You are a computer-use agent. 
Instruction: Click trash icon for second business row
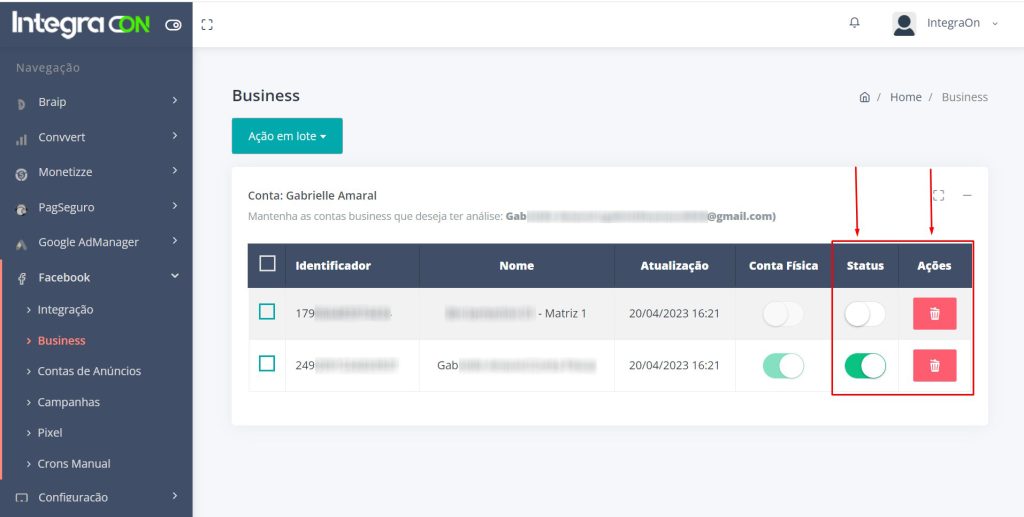[x=934, y=366]
